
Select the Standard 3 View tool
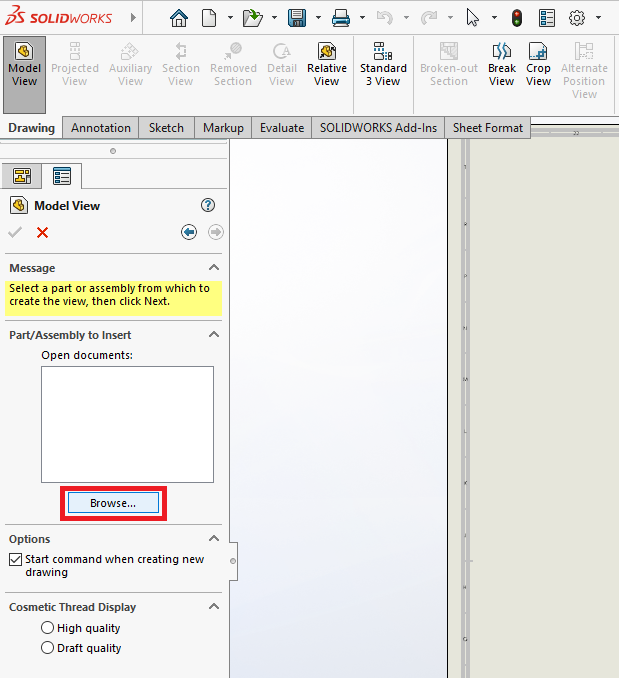coord(383,66)
